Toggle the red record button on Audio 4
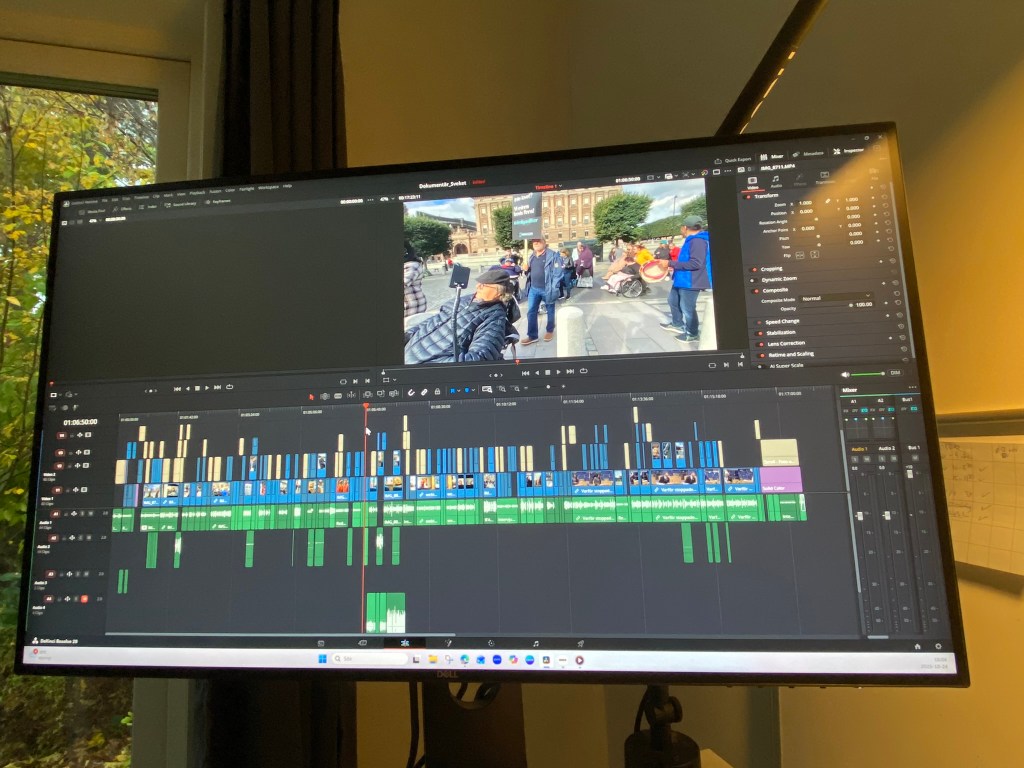 pyautogui.click(x=84, y=599)
